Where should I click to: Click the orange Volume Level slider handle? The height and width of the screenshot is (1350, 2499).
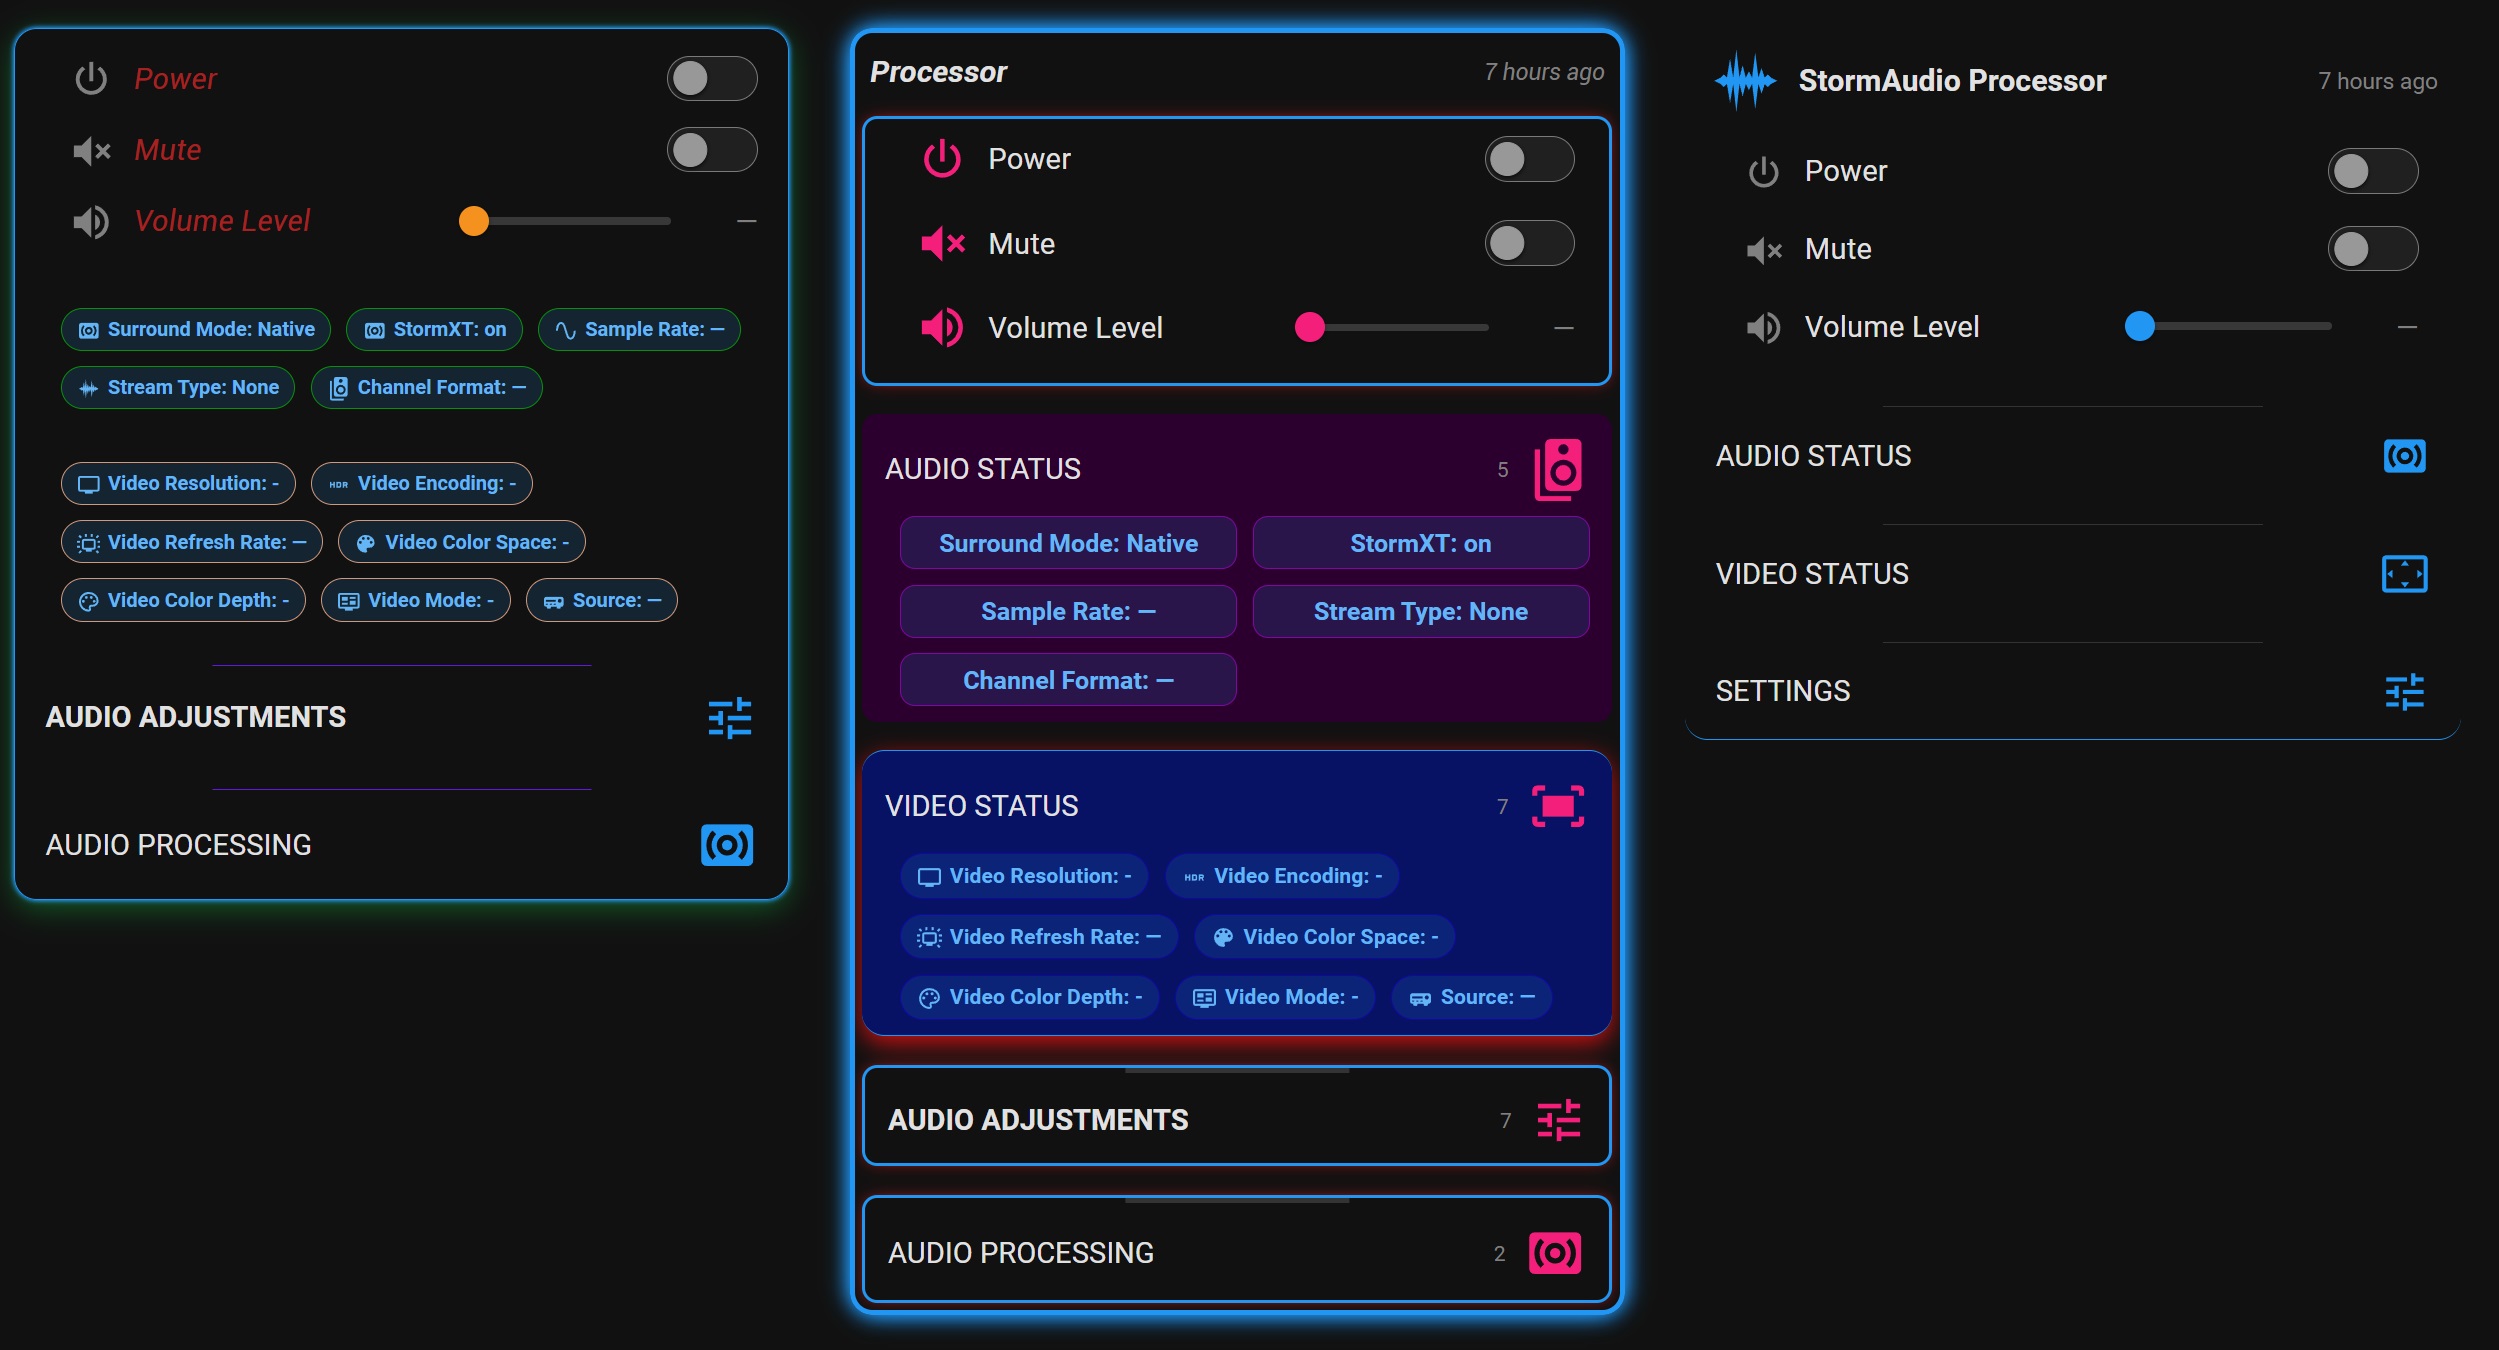[474, 221]
